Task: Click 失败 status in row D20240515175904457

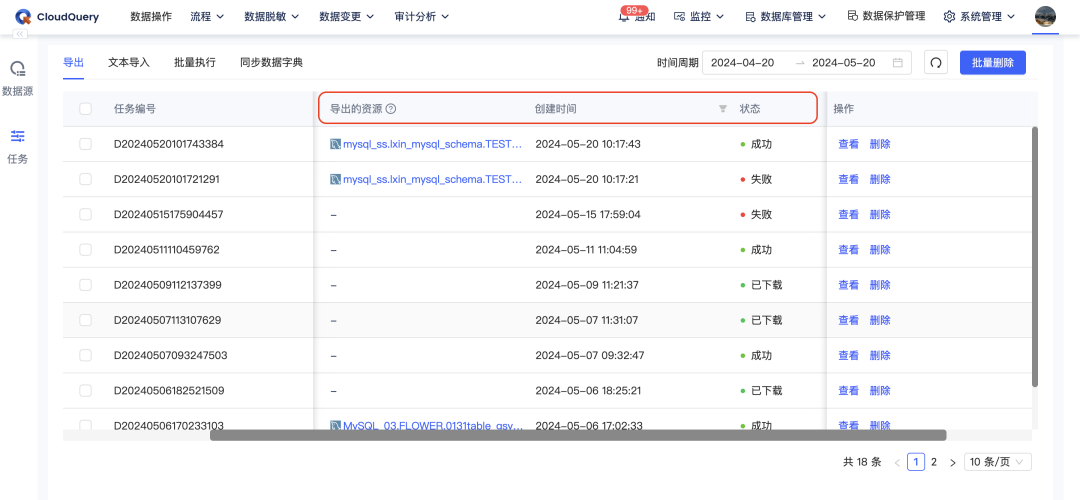Action: (761, 214)
